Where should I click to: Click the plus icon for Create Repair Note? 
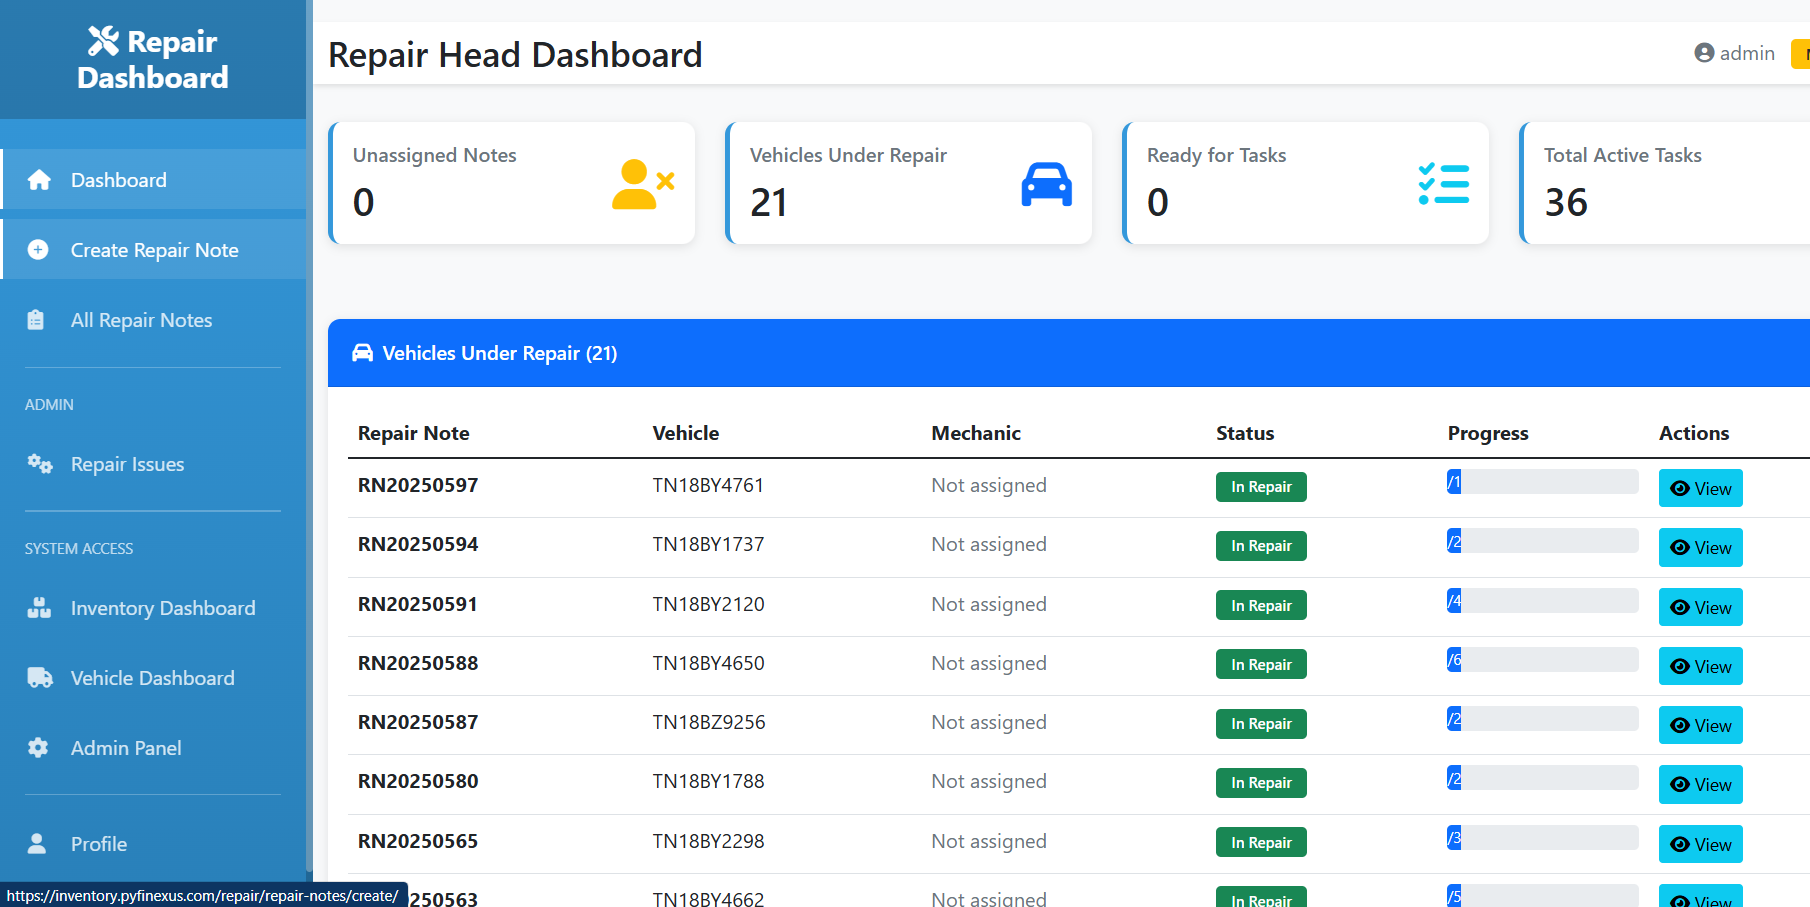point(38,250)
